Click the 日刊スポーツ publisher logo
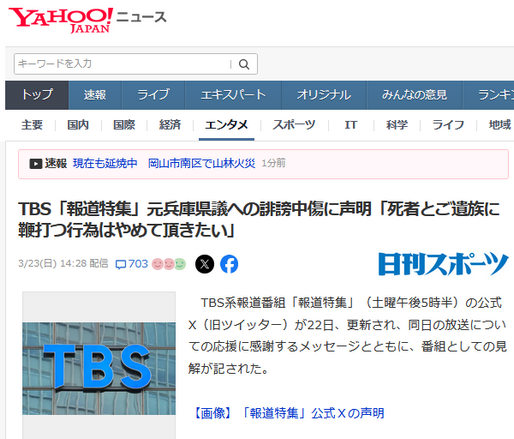The image size is (514, 439). tap(443, 264)
